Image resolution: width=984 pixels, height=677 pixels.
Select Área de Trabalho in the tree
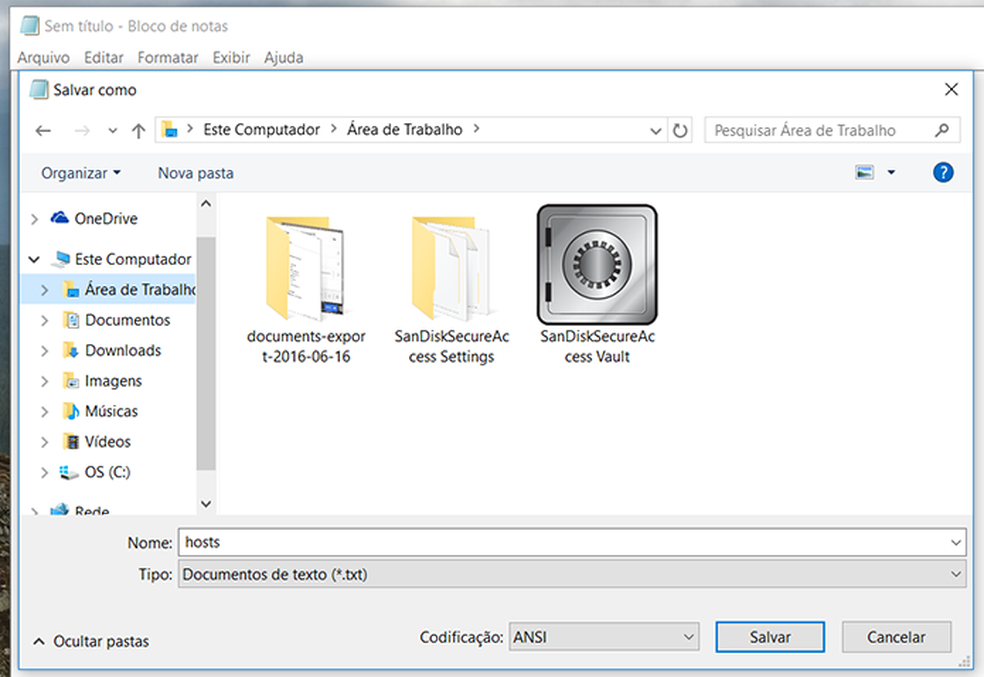coord(139,289)
